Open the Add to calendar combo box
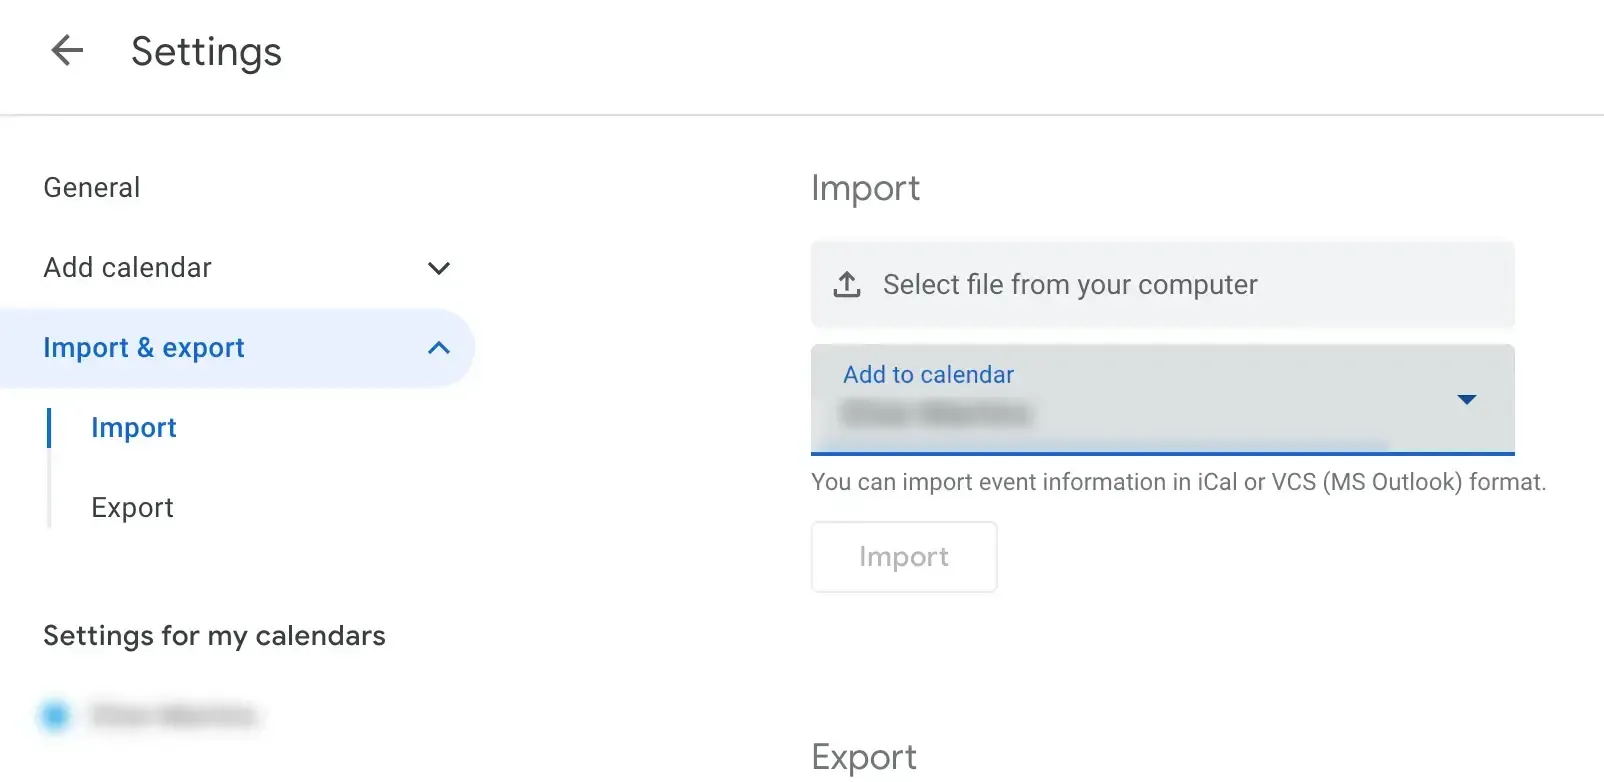The image size is (1604, 782). pyautogui.click(x=1163, y=399)
